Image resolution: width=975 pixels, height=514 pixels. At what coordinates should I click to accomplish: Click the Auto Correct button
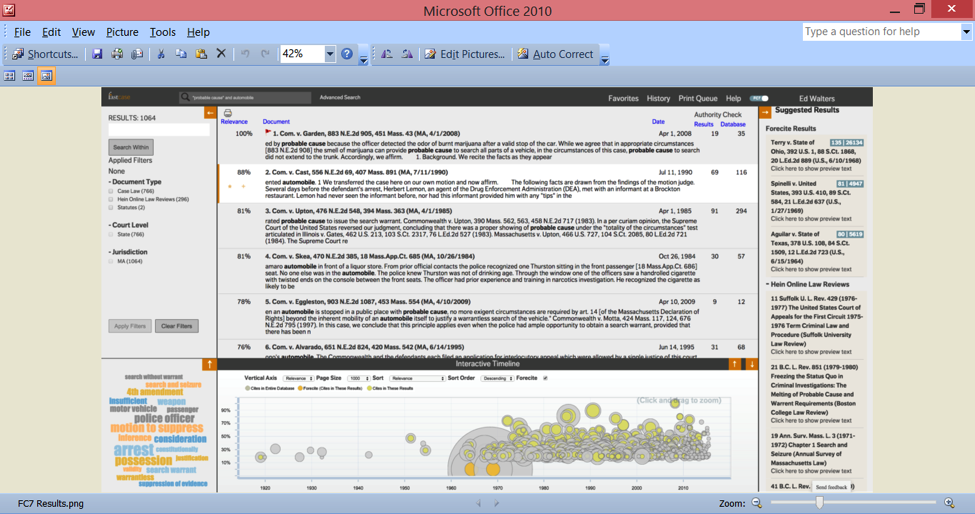(x=555, y=54)
